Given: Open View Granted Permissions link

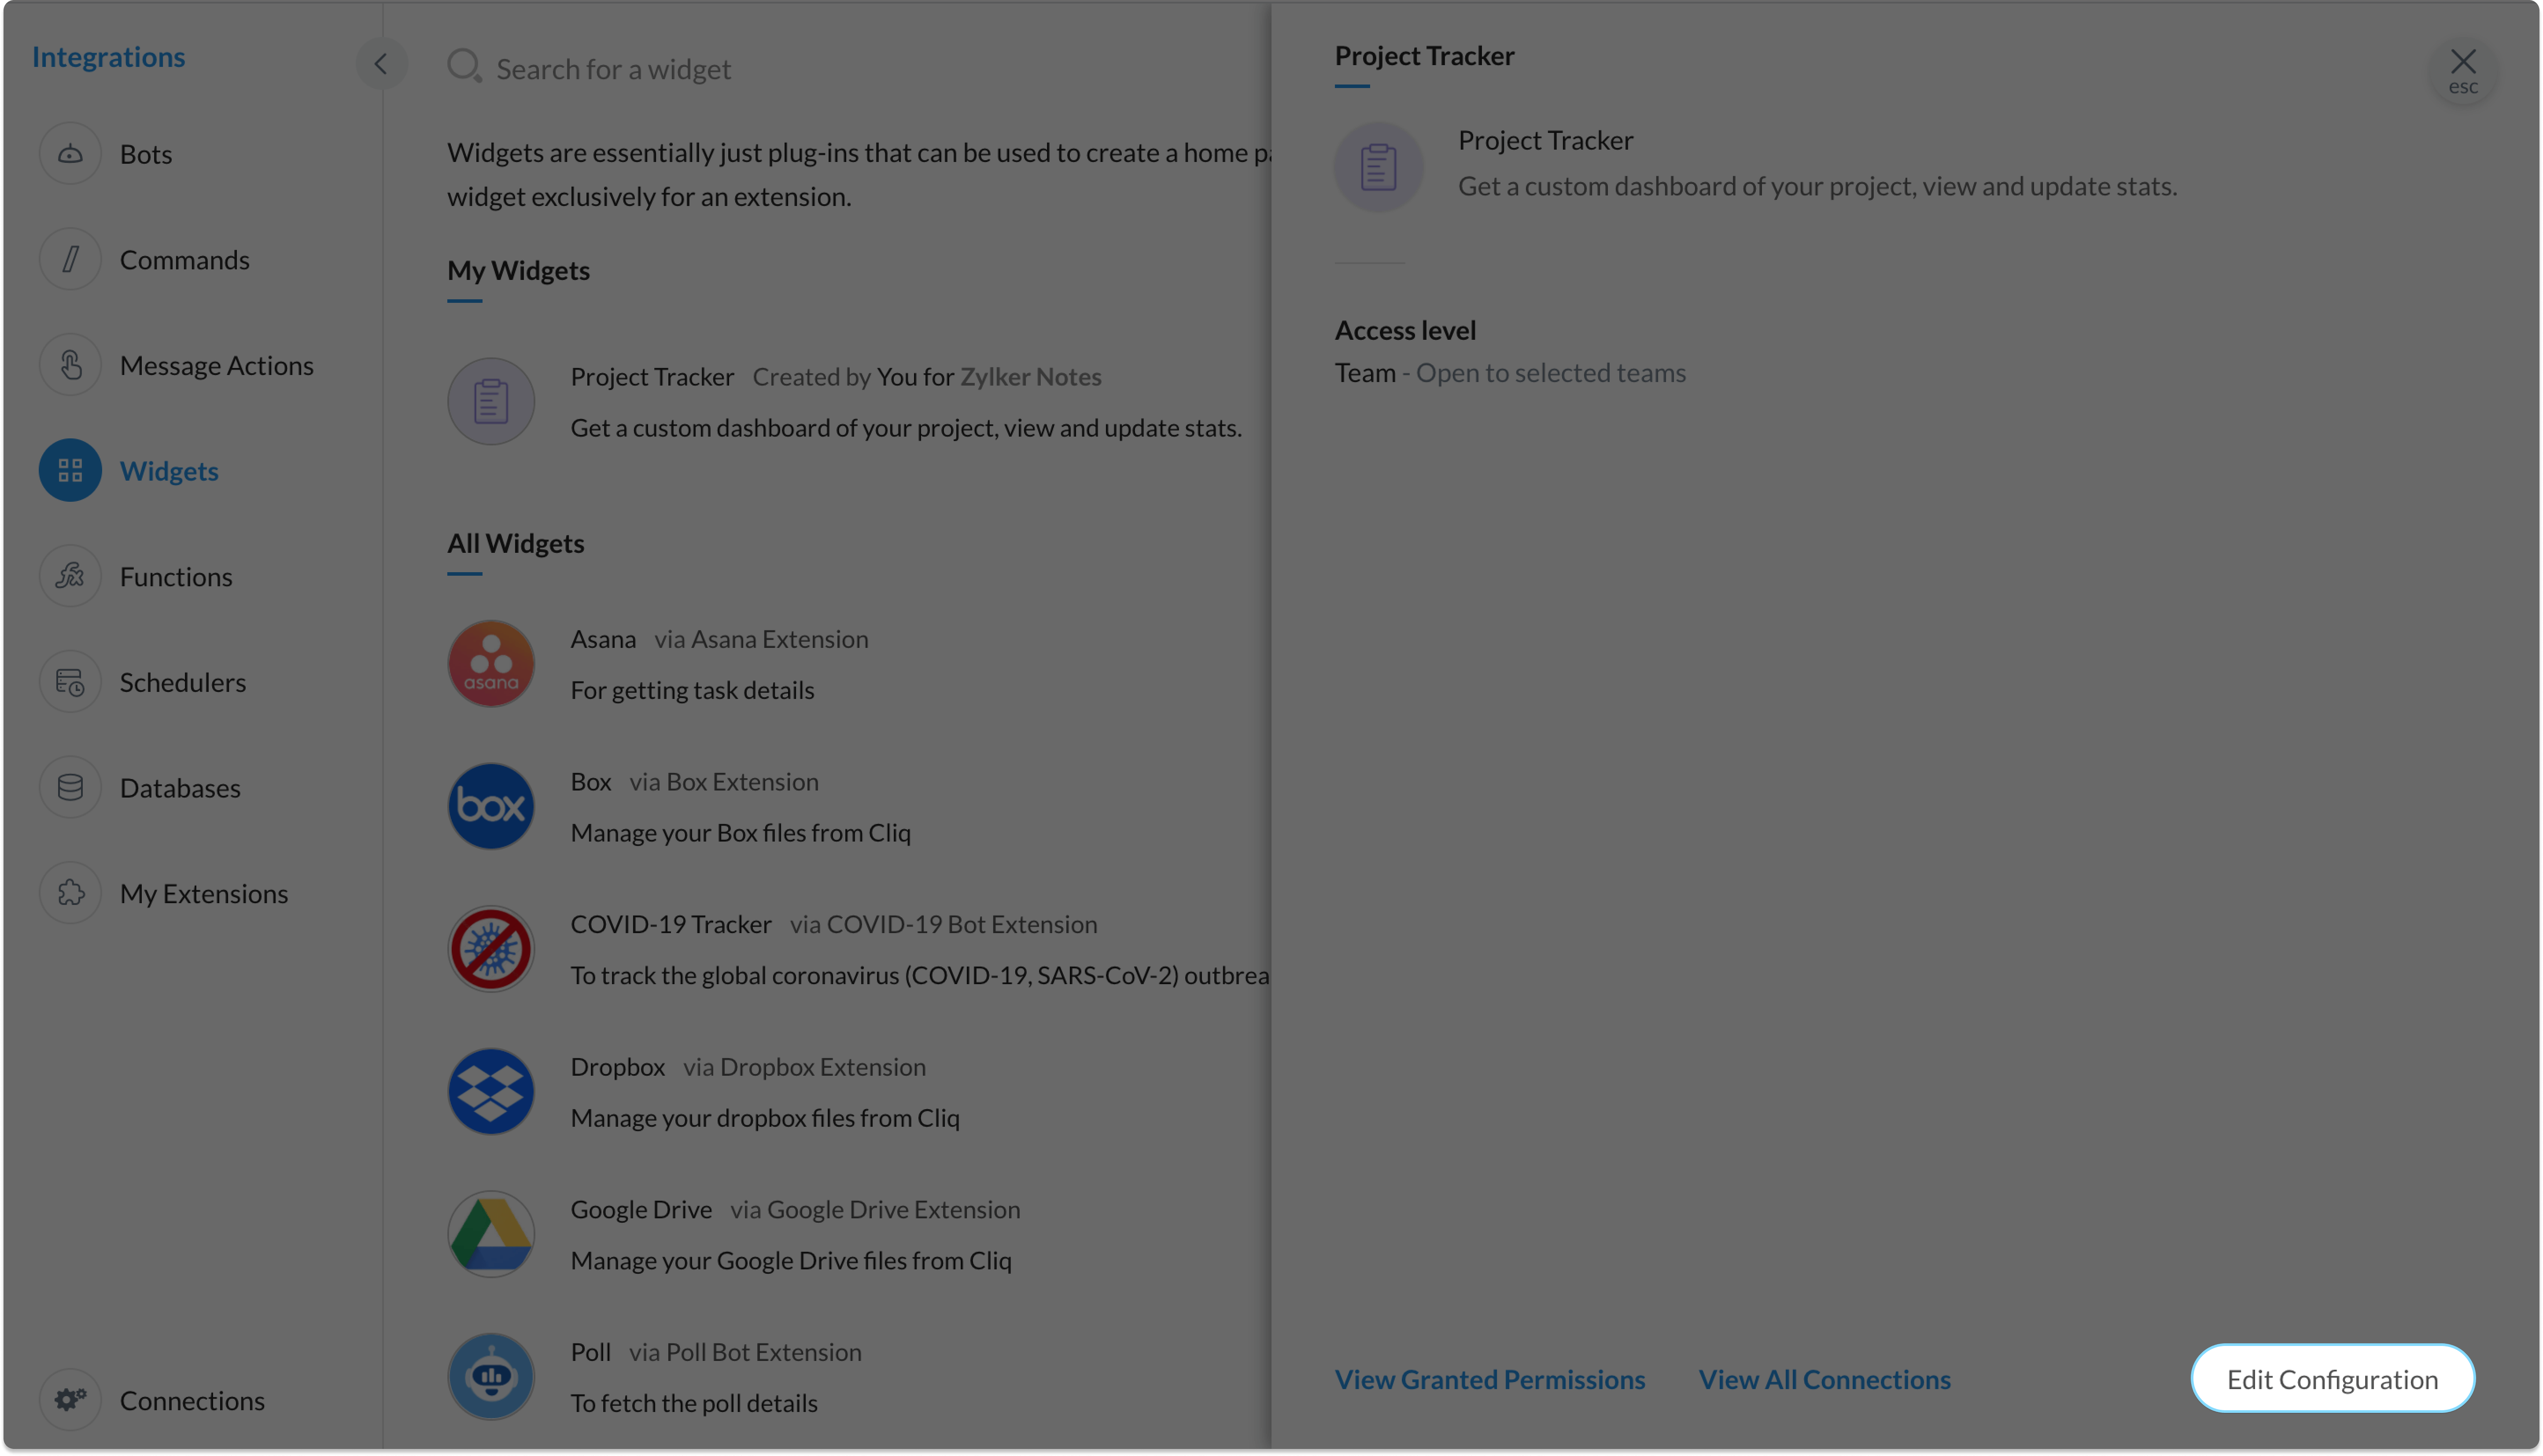Looking at the screenshot, I should 1490,1379.
